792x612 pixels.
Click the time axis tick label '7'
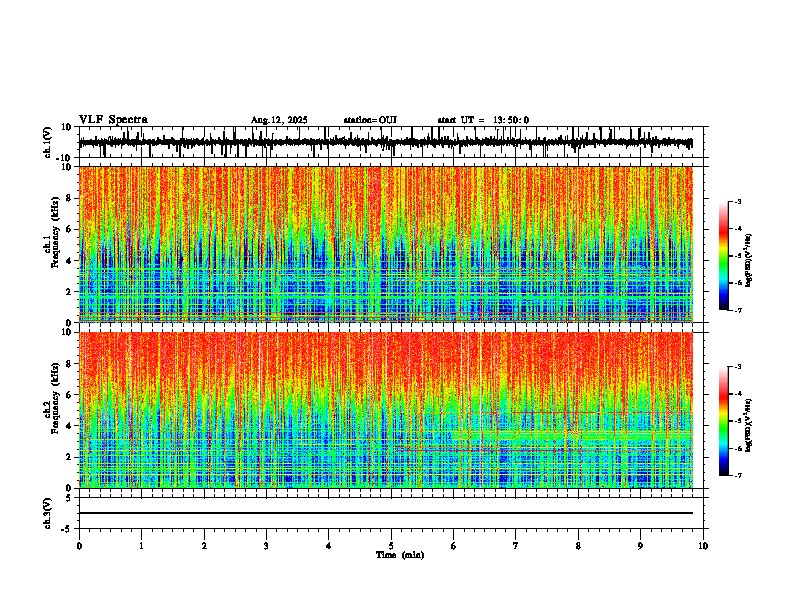coord(516,546)
